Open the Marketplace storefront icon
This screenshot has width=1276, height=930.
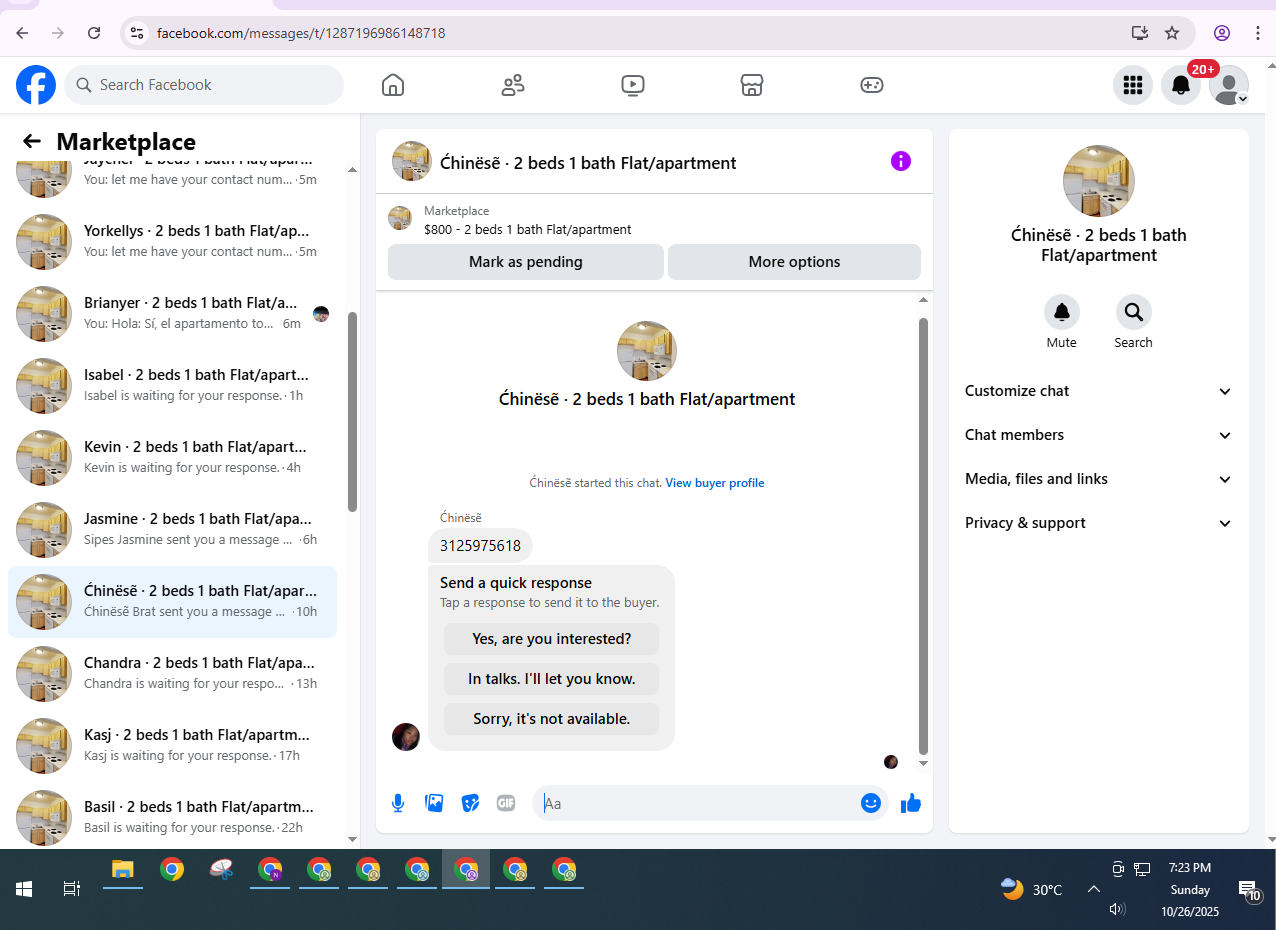752,85
